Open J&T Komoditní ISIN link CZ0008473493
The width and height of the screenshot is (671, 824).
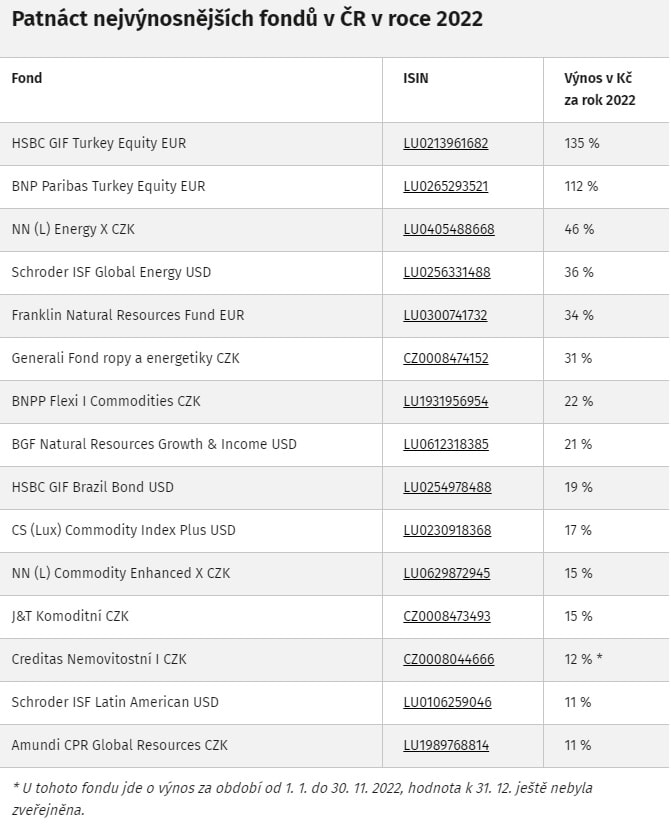(x=447, y=617)
